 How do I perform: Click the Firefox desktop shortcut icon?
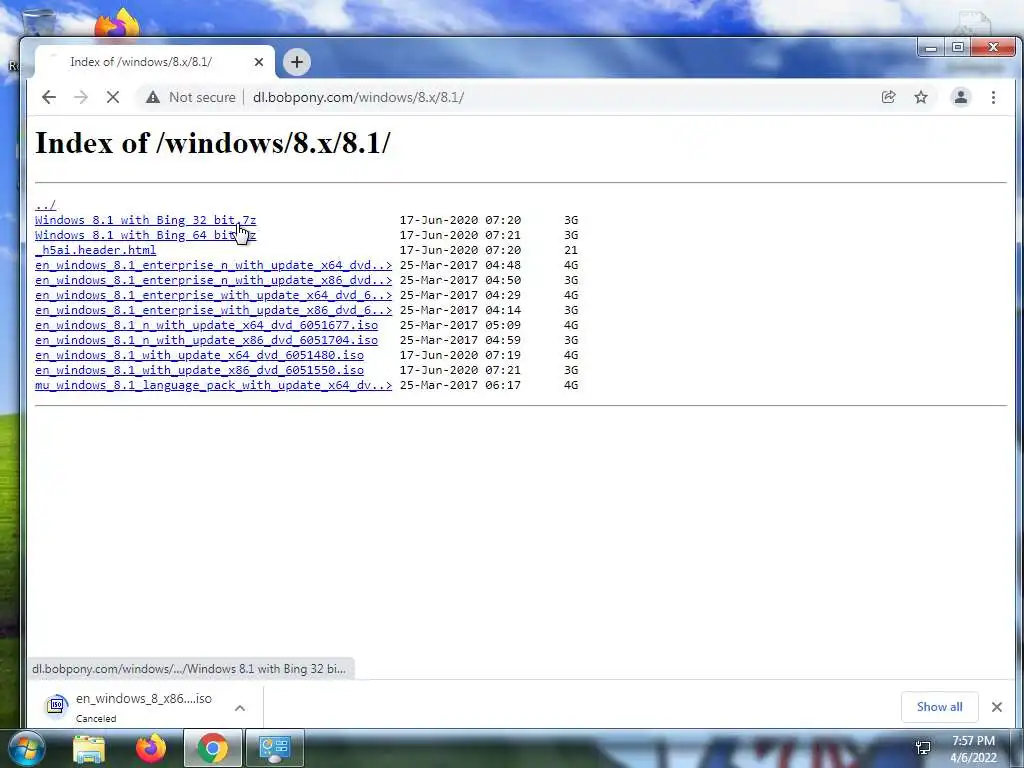[118, 24]
